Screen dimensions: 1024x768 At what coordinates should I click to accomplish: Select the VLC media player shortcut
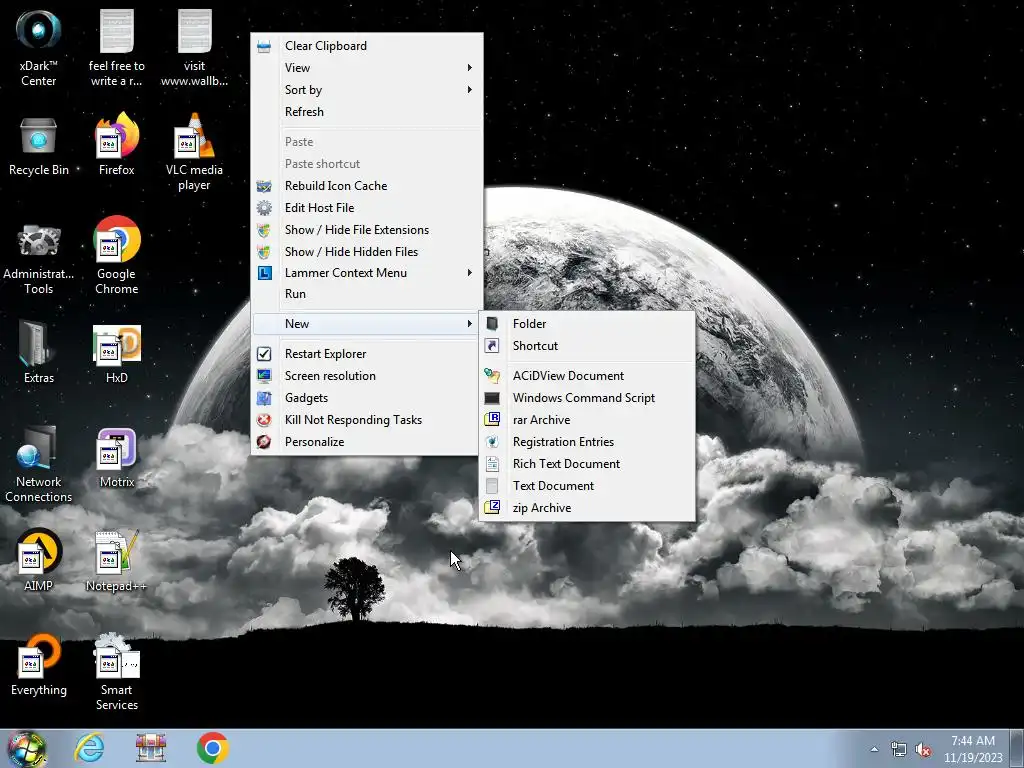194,152
